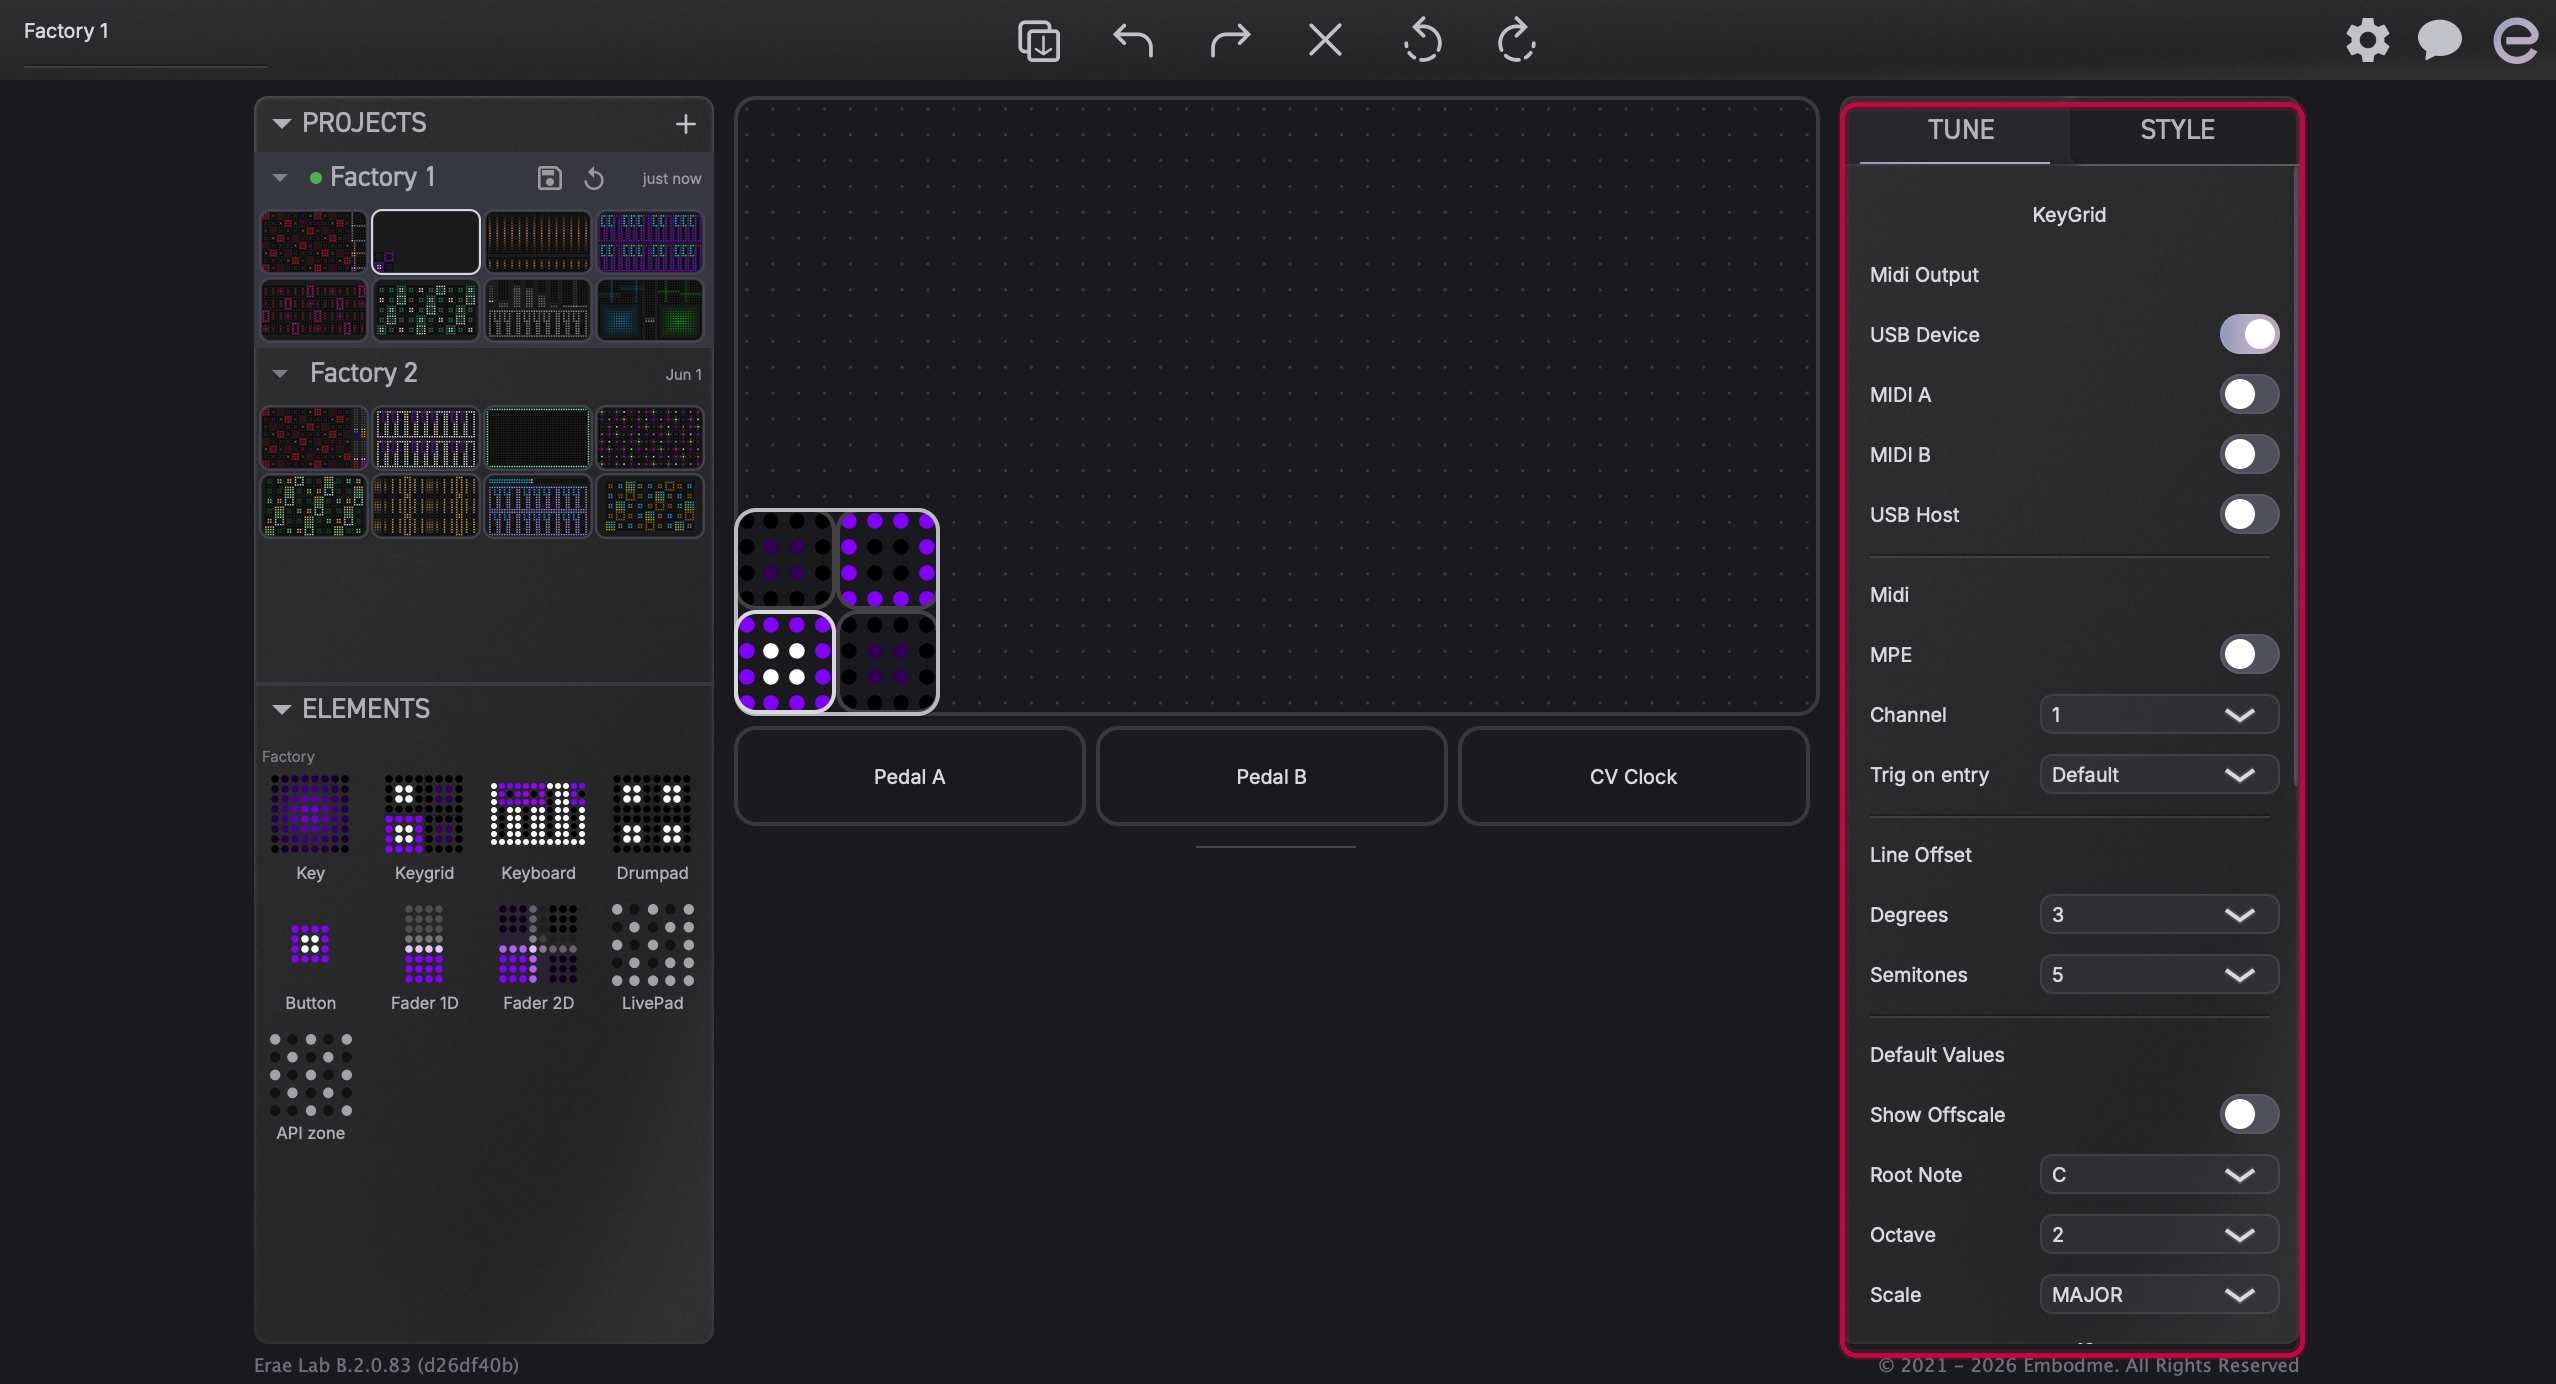Open the Trig on entry dropdown

point(2159,774)
